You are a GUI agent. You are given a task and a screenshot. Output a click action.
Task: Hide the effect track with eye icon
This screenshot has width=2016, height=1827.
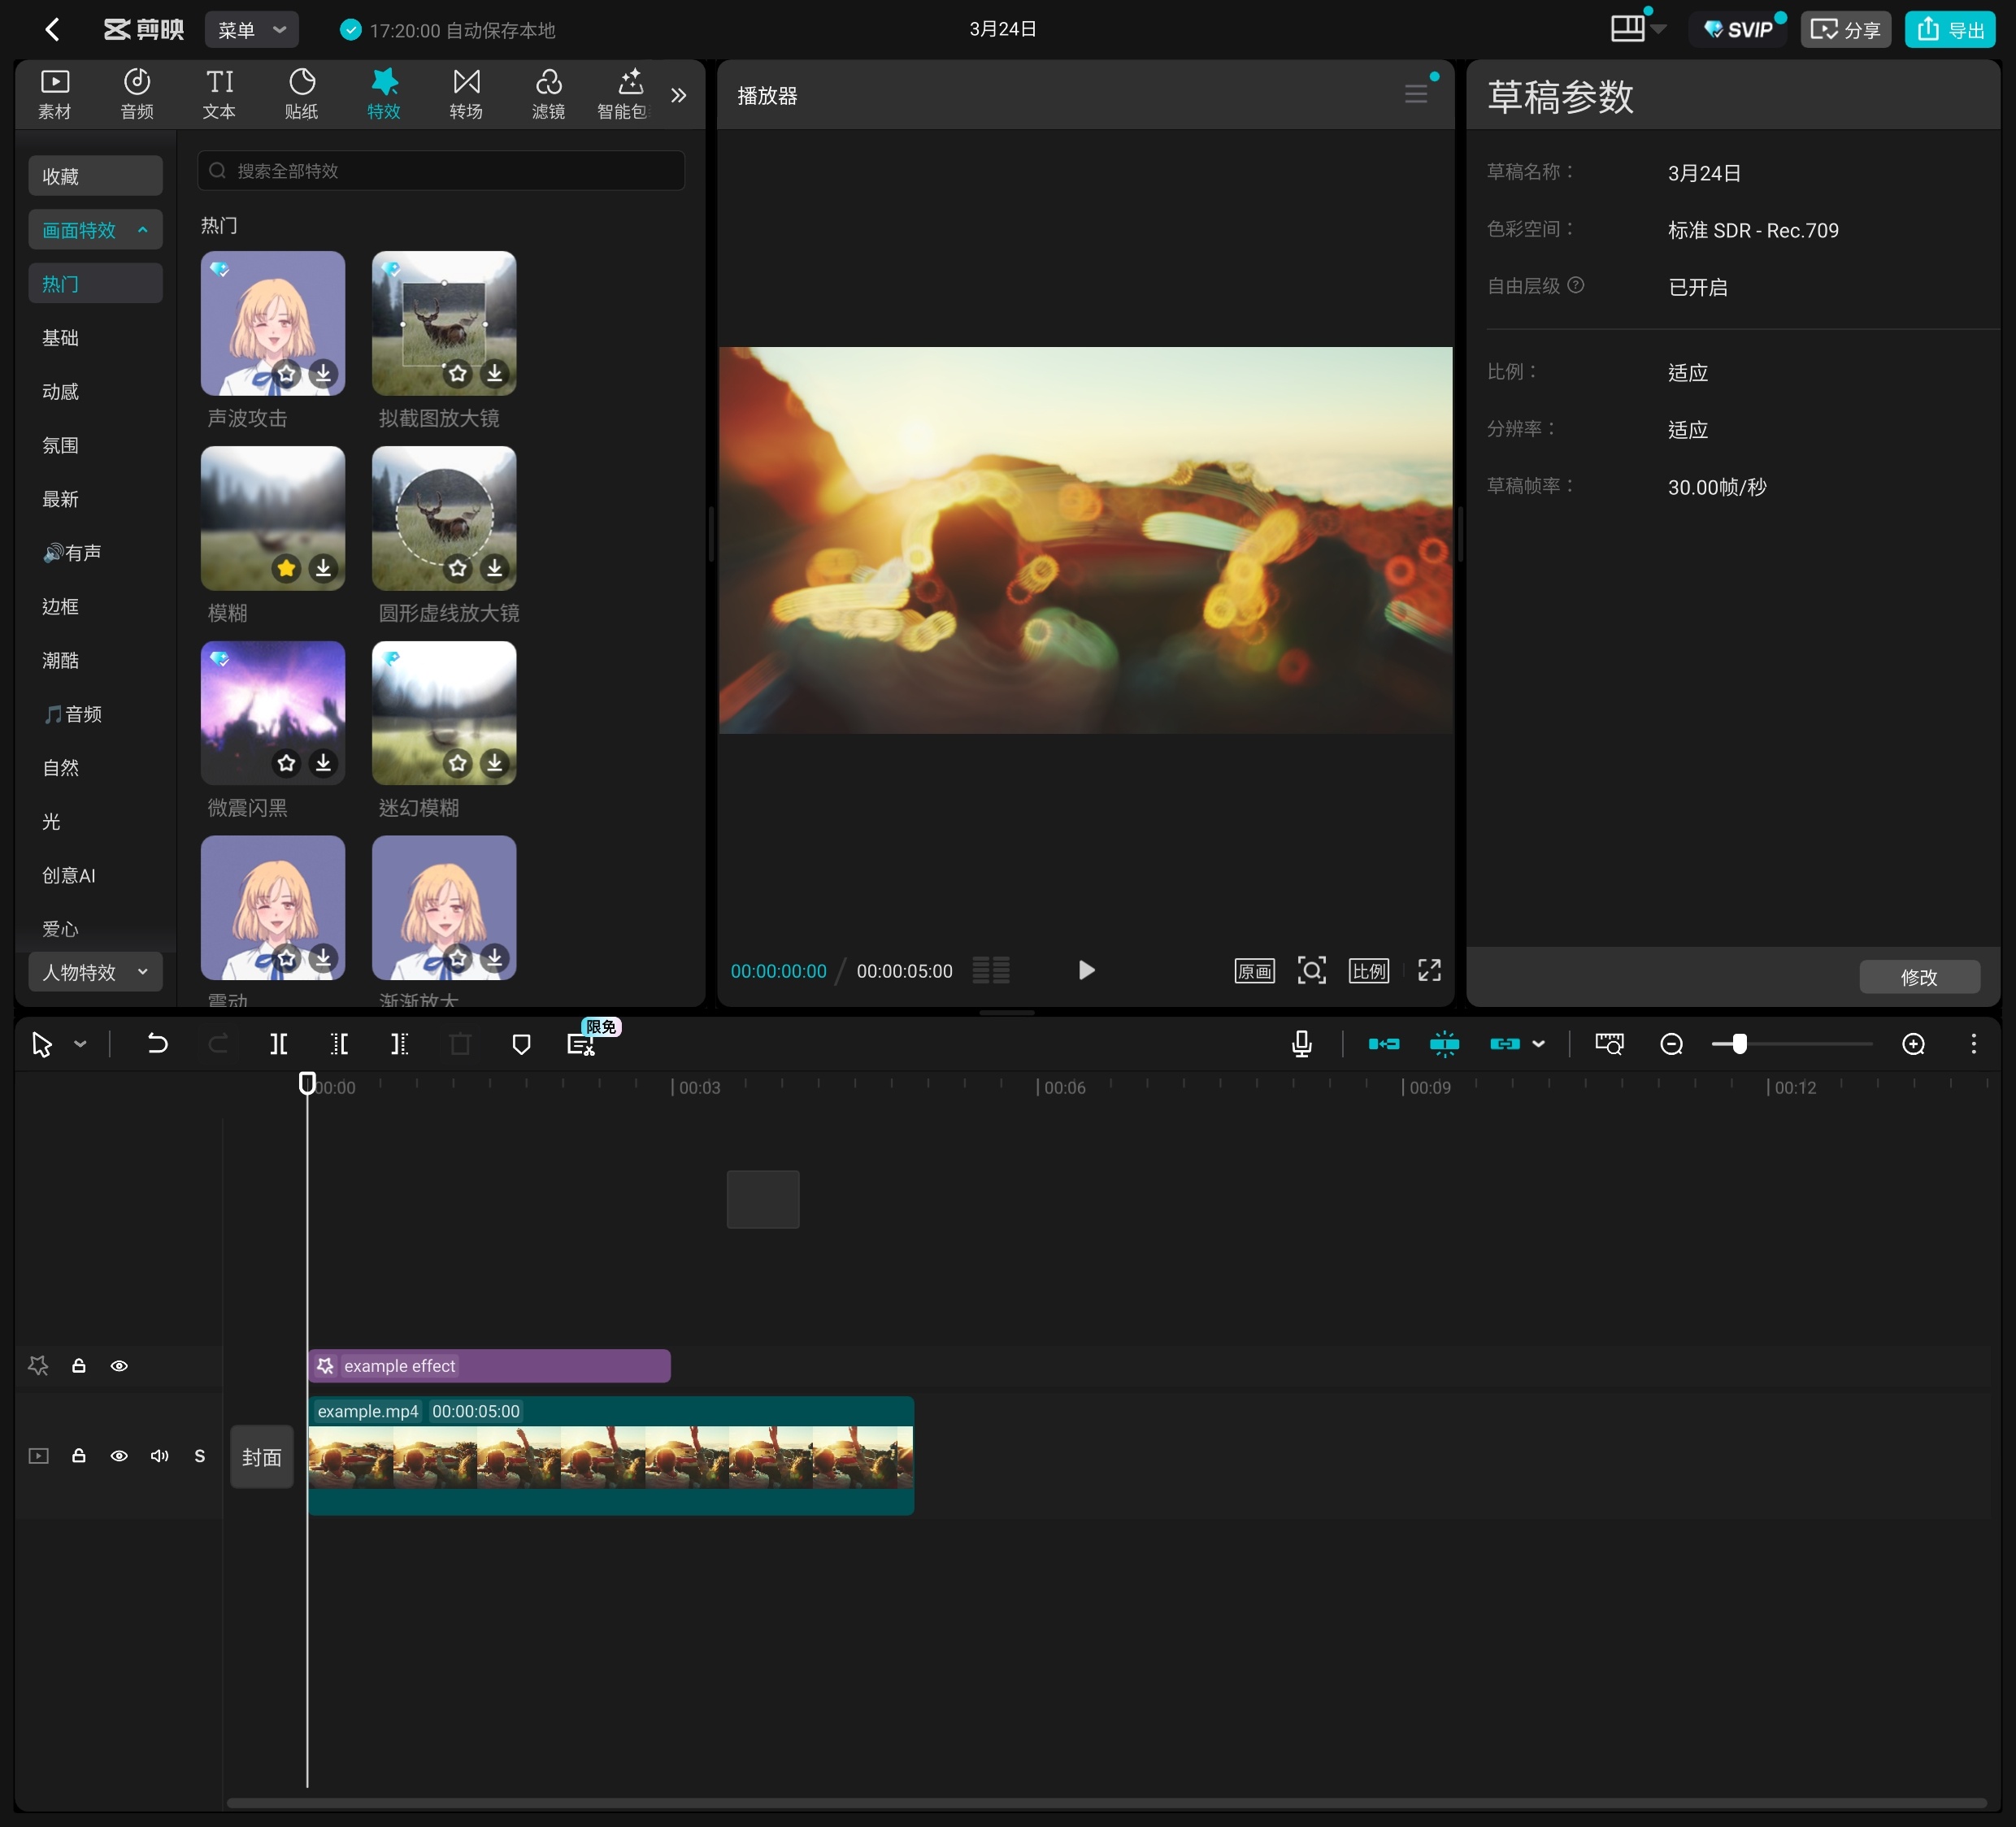point(119,1365)
